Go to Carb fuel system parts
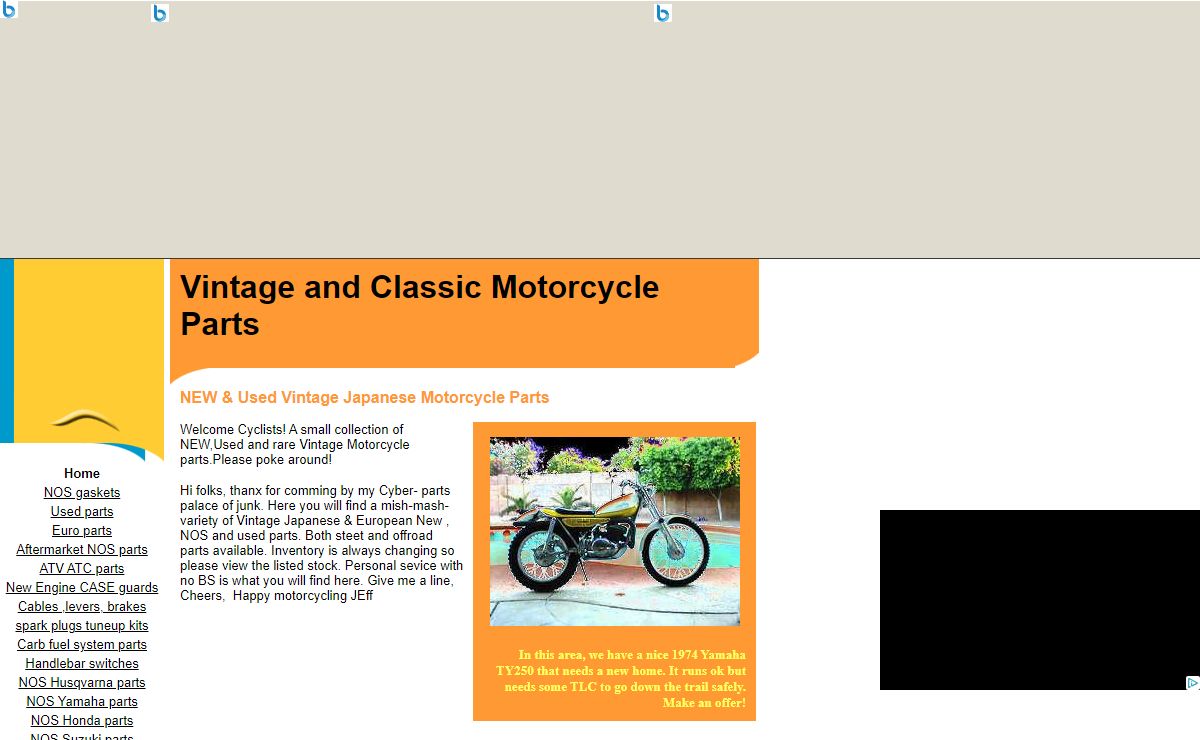The image size is (1200, 740). (82, 645)
